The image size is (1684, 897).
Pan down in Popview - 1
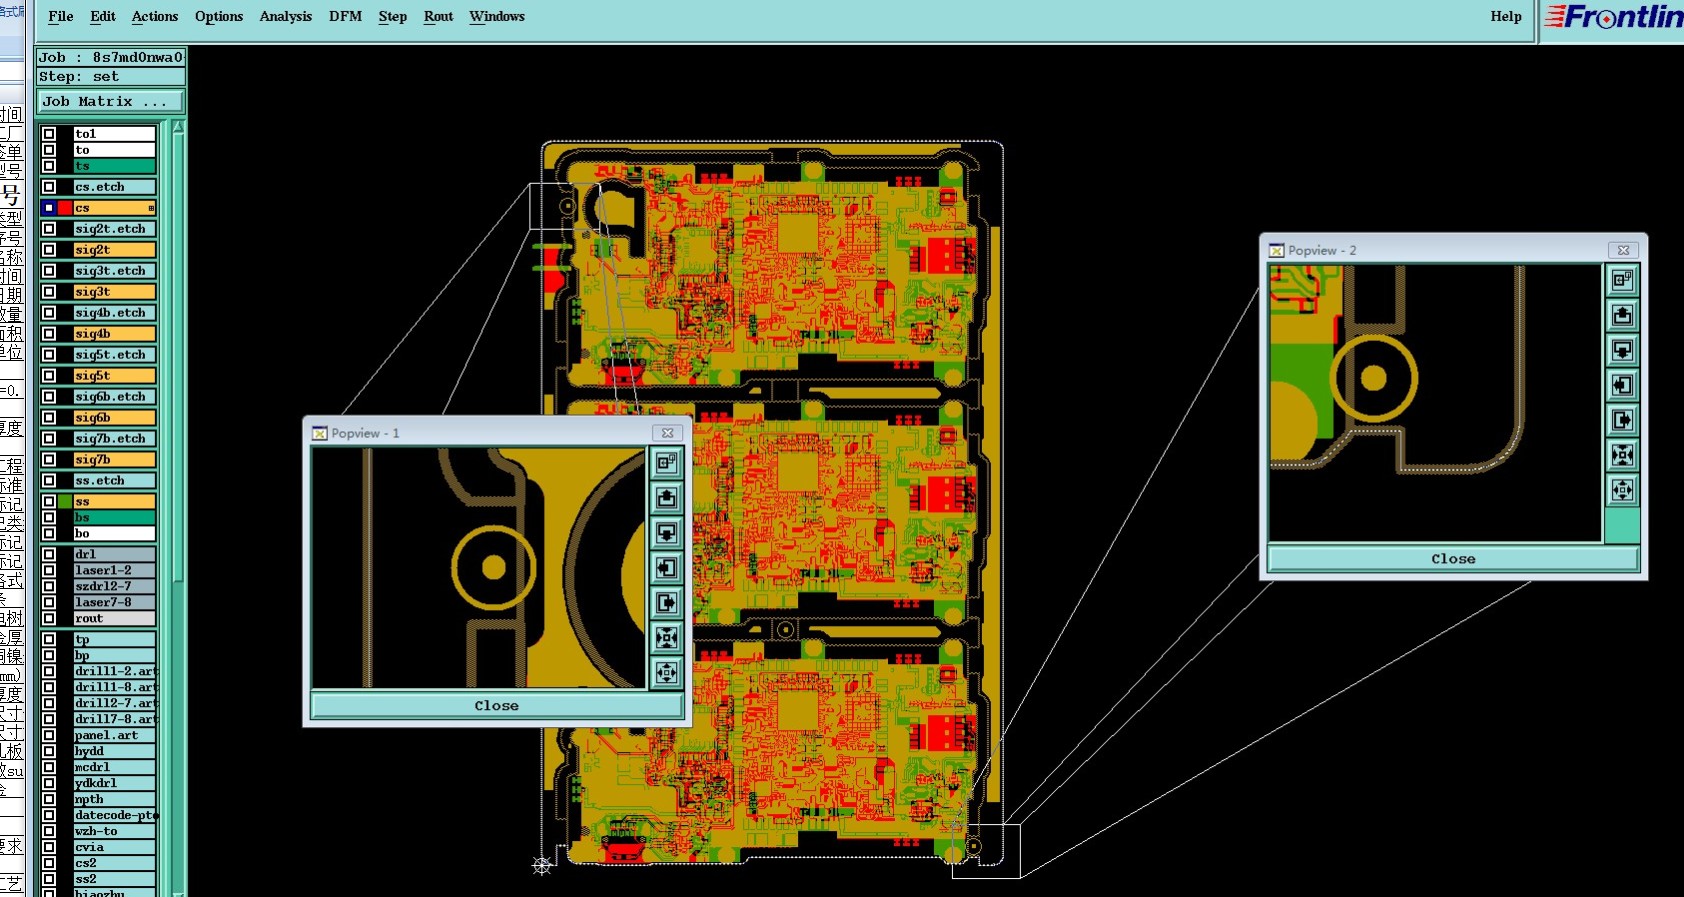coord(667,533)
